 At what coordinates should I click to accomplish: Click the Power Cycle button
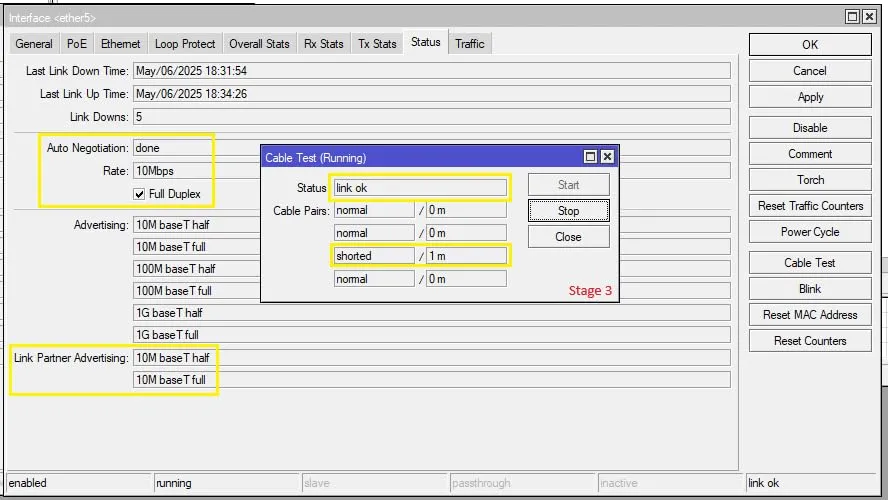[810, 232]
